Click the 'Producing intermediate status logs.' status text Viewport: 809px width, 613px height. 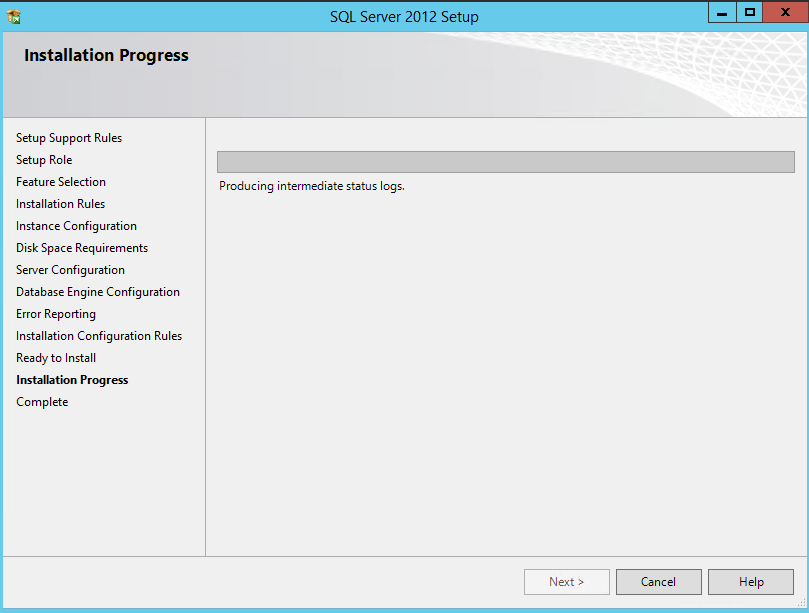coord(312,186)
